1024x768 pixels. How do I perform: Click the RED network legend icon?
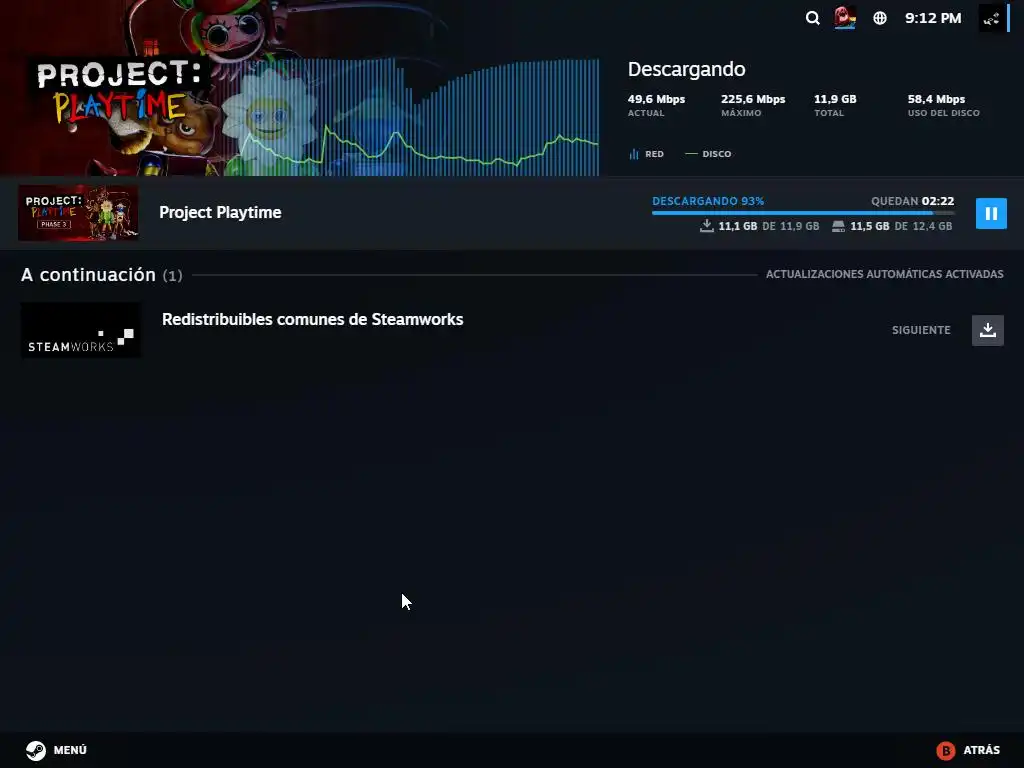[x=633, y=154]
